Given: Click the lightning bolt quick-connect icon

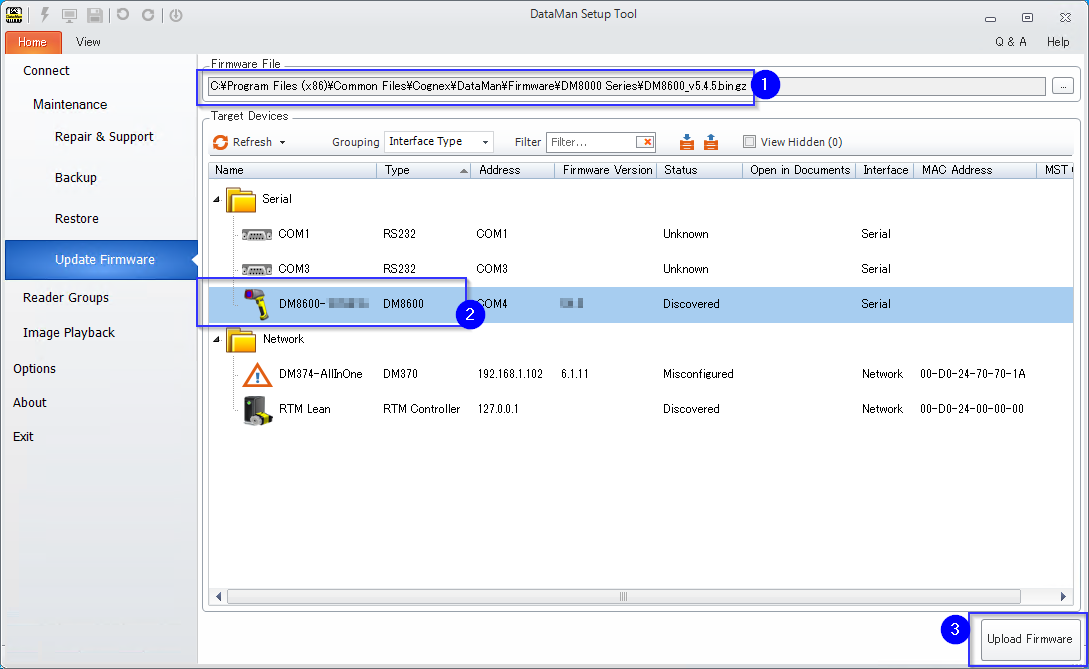Looking at the screenshot, I should 45,15.
